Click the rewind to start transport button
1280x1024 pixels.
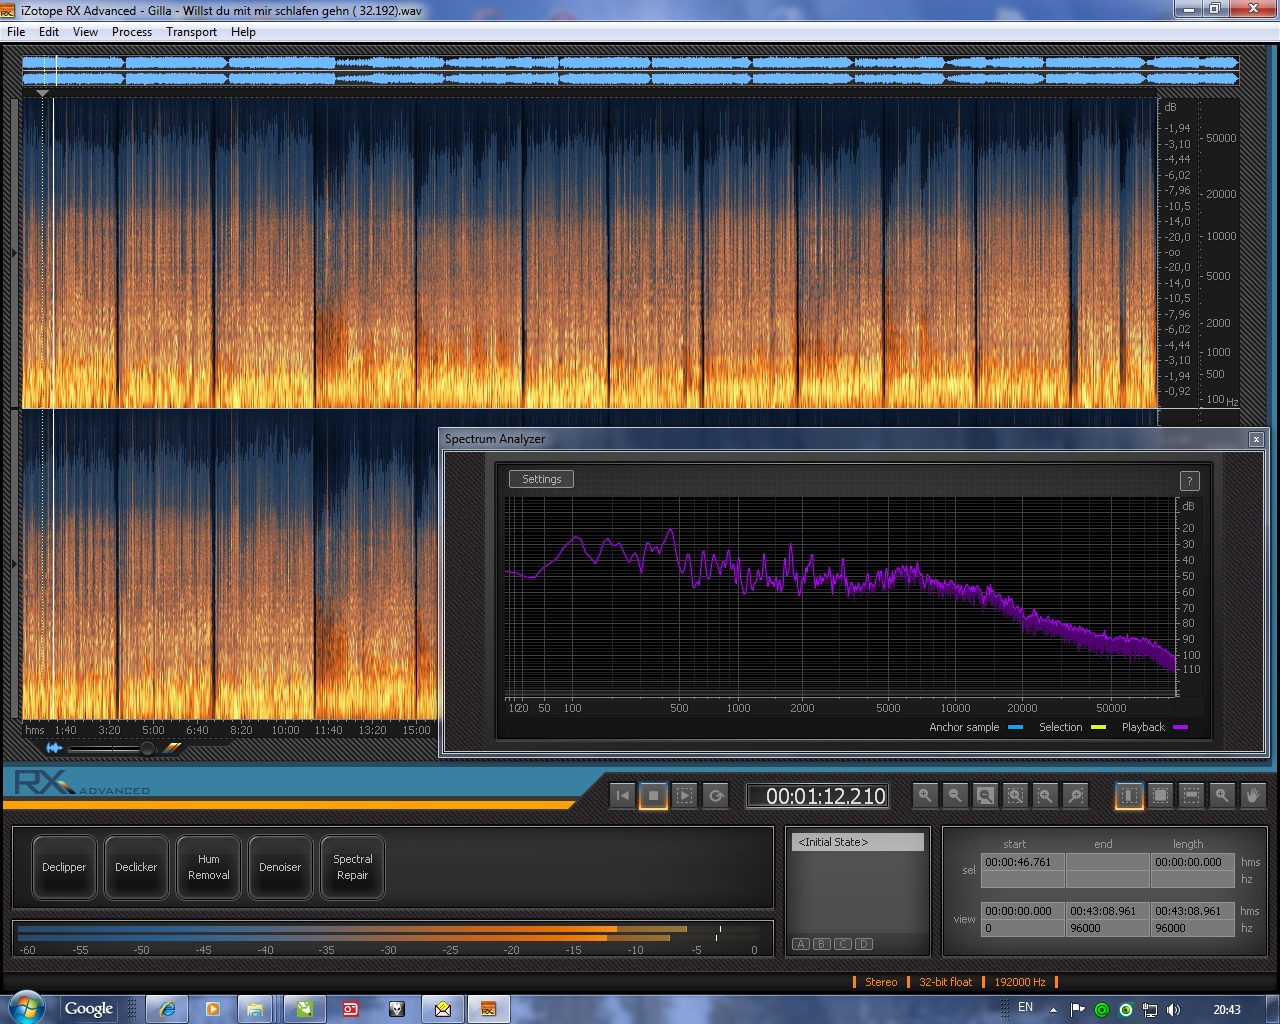pyautogui.click(x=623, y=796)
